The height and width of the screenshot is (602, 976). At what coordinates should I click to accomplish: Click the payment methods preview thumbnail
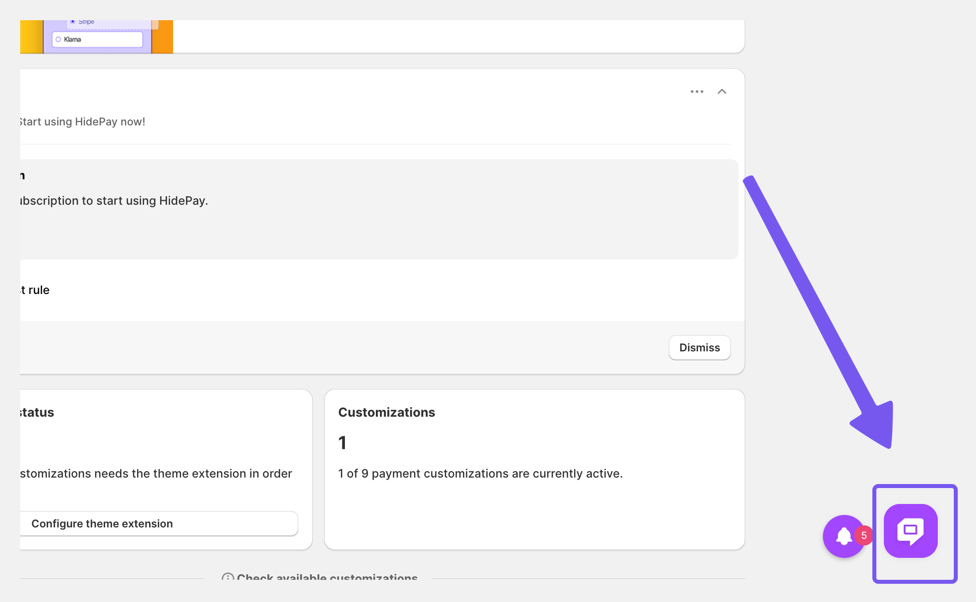click(96, 37)
